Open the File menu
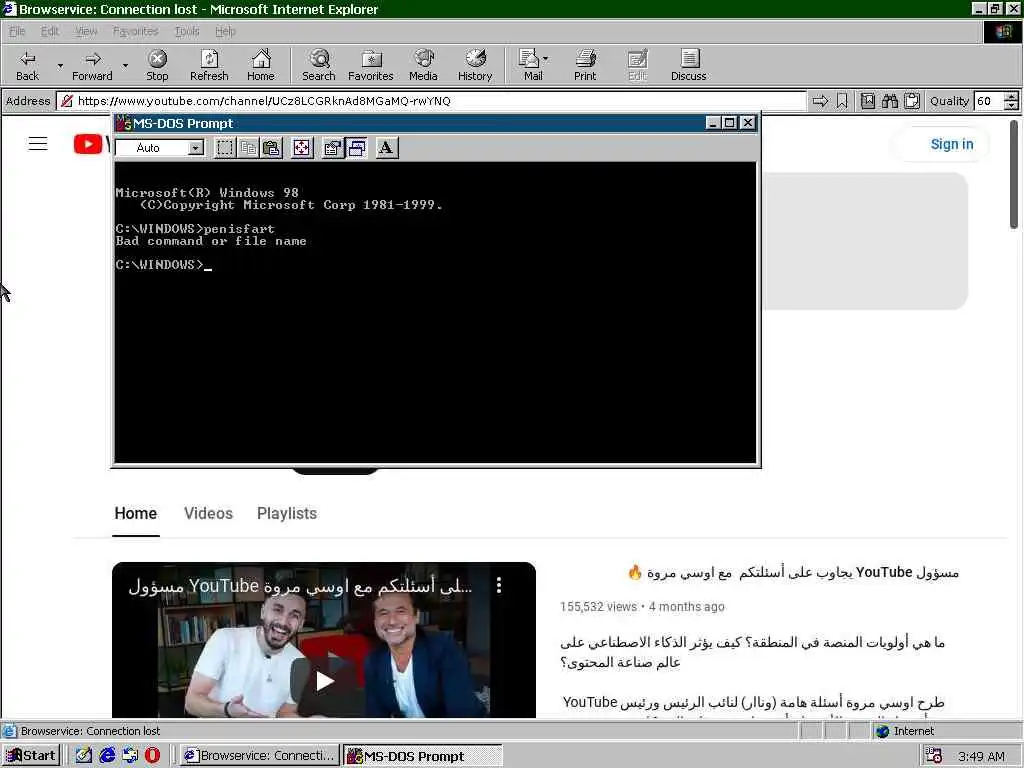The image size is (1024, 768). (x=17, y=31)
